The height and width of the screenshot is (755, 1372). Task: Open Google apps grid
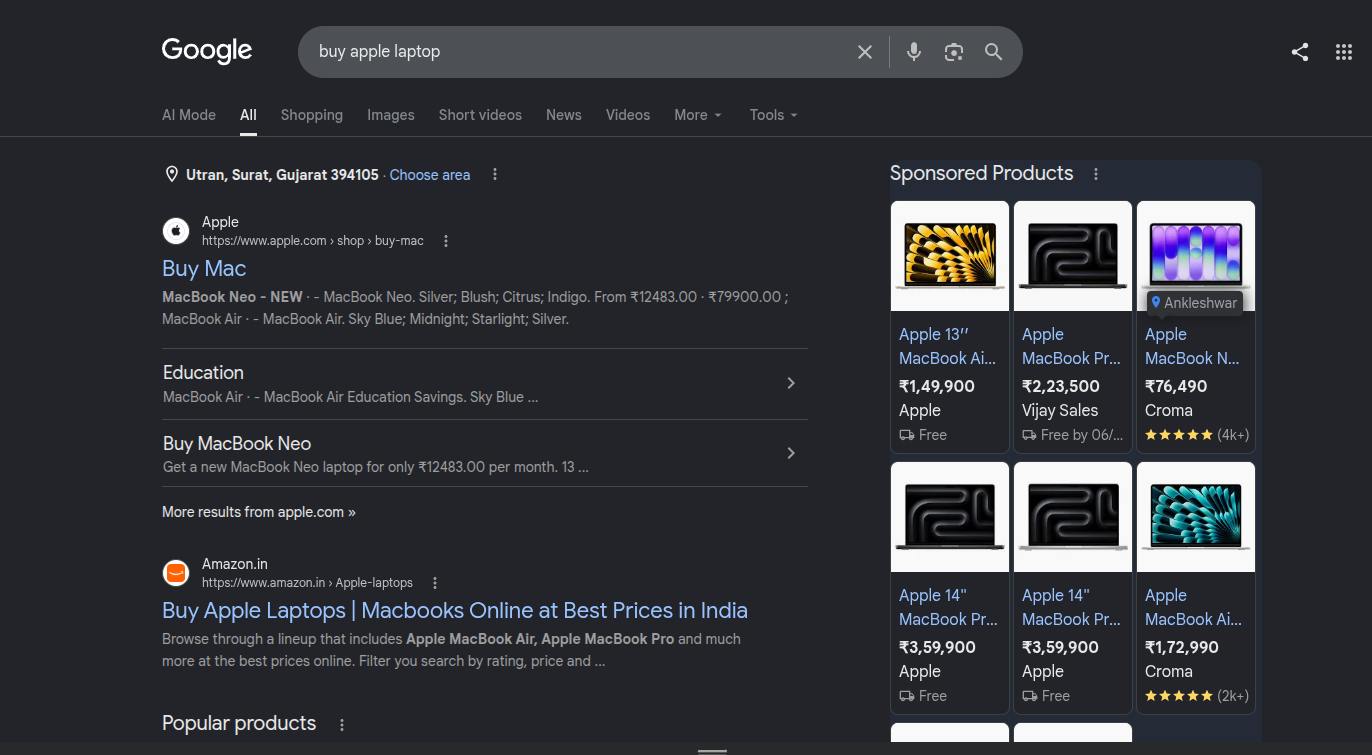point(1344,52)
